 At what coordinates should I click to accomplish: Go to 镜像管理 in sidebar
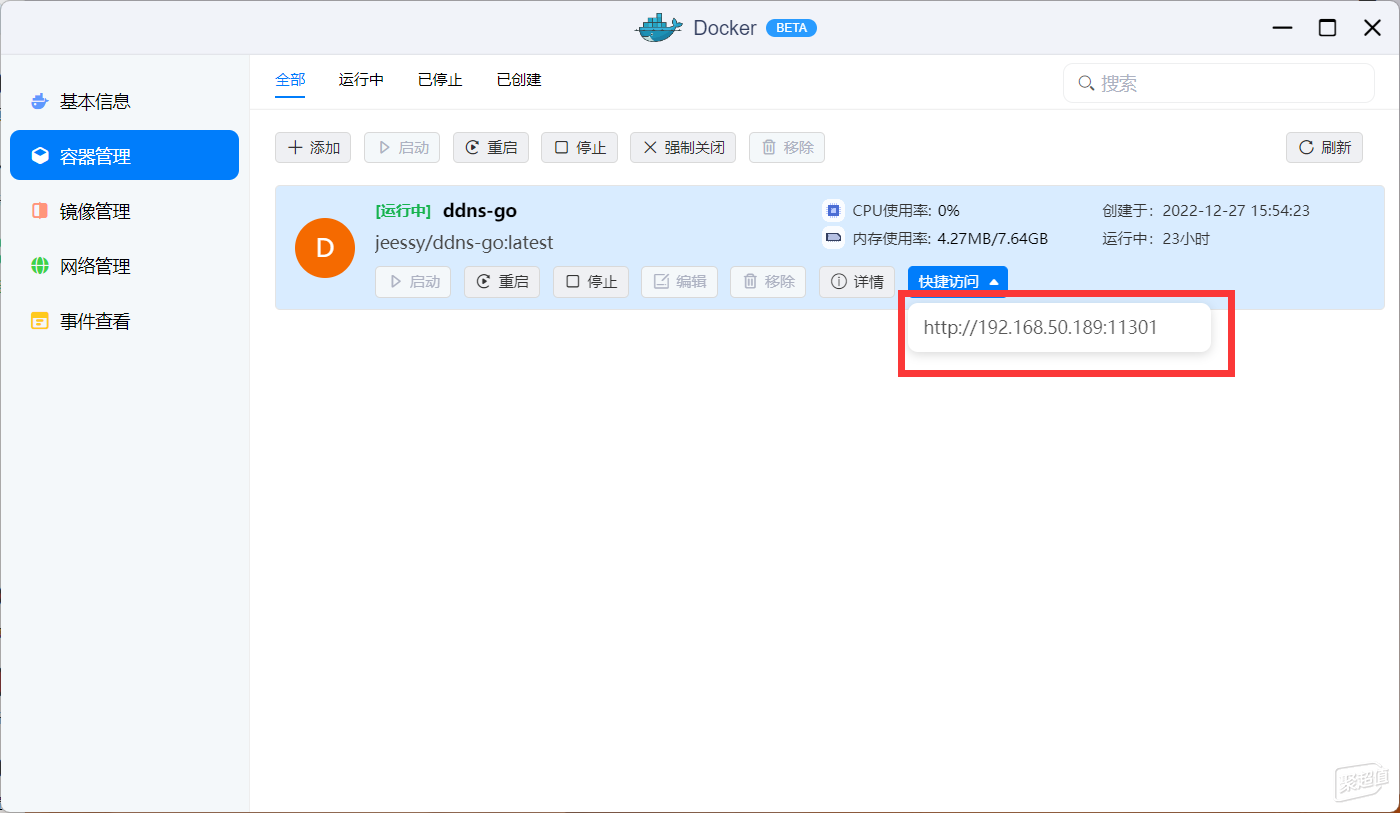pyautogui.click(x=124, y=211)
